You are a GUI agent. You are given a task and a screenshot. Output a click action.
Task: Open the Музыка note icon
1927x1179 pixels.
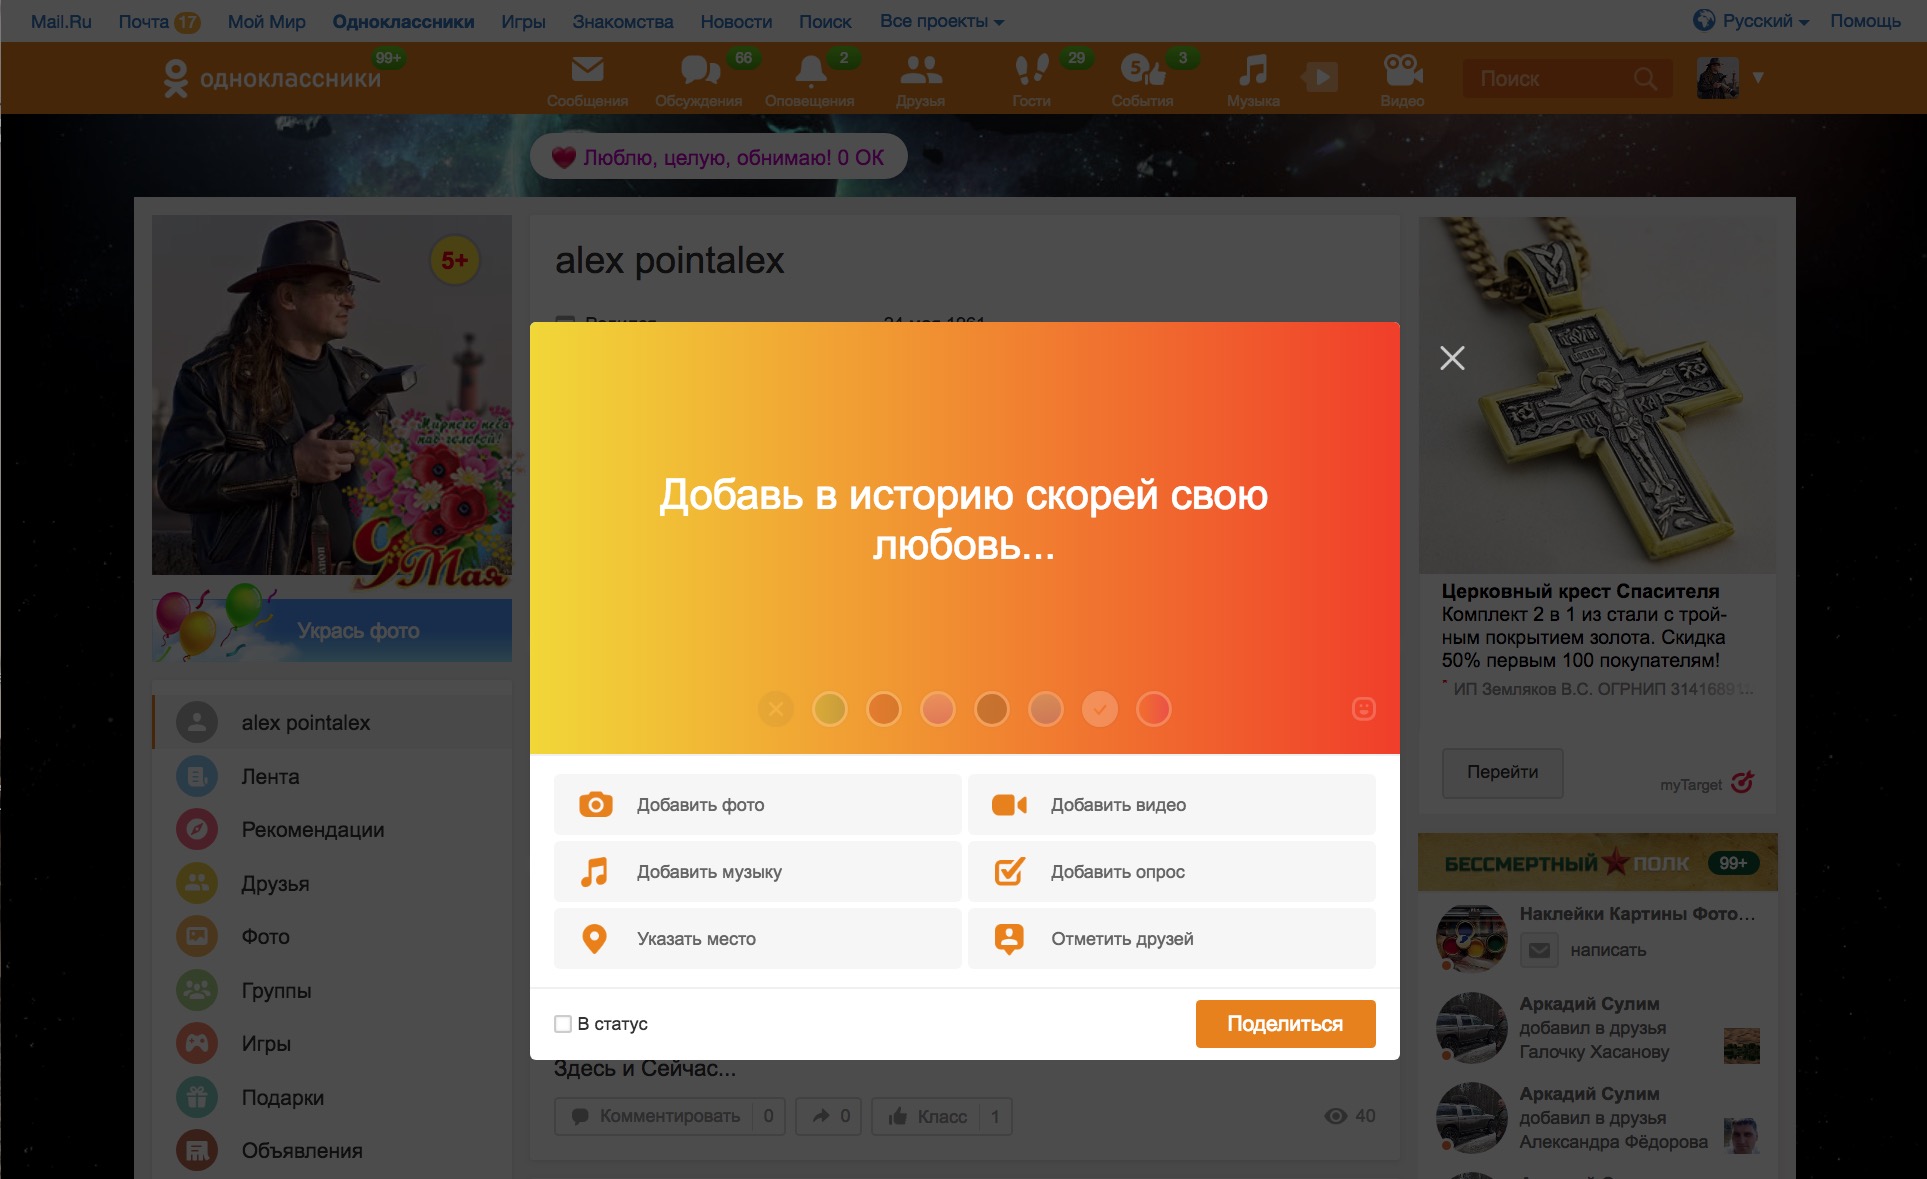click(x=1253, y=70)
